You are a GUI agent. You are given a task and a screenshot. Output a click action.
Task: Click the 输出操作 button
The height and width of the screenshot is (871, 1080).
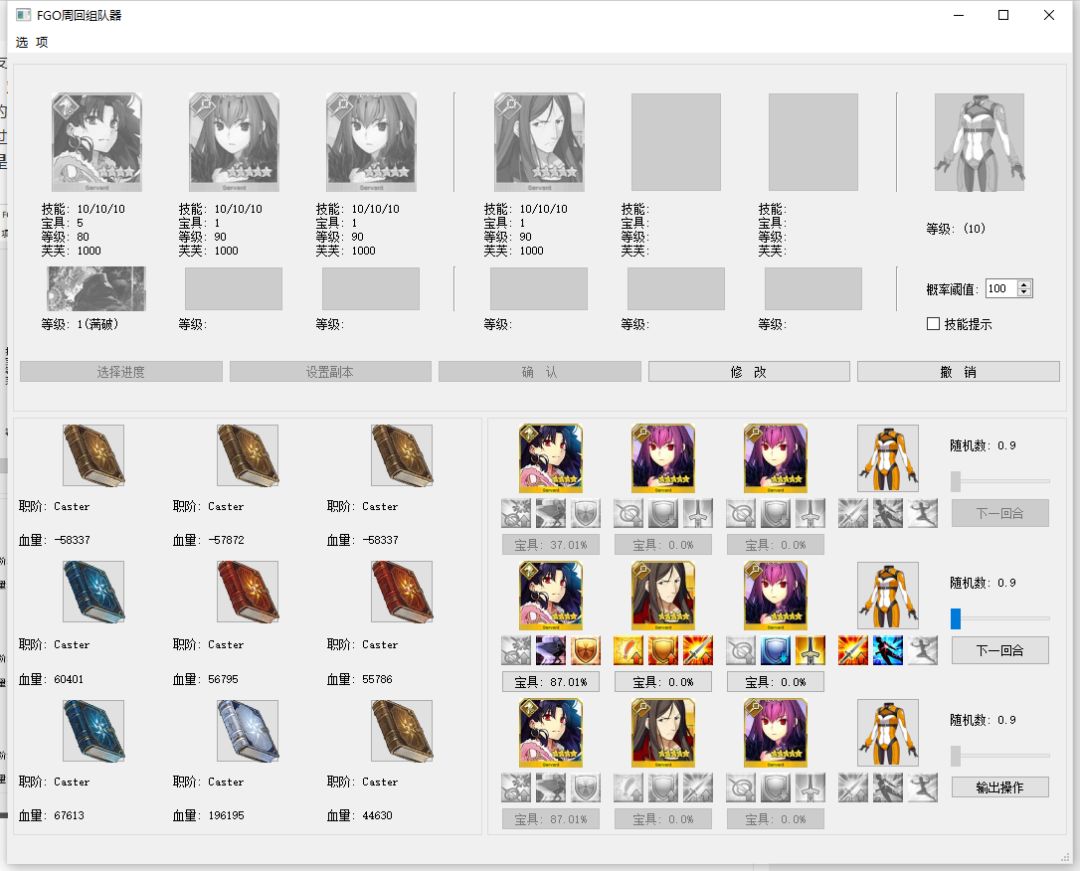click(x=1000, y=787)
